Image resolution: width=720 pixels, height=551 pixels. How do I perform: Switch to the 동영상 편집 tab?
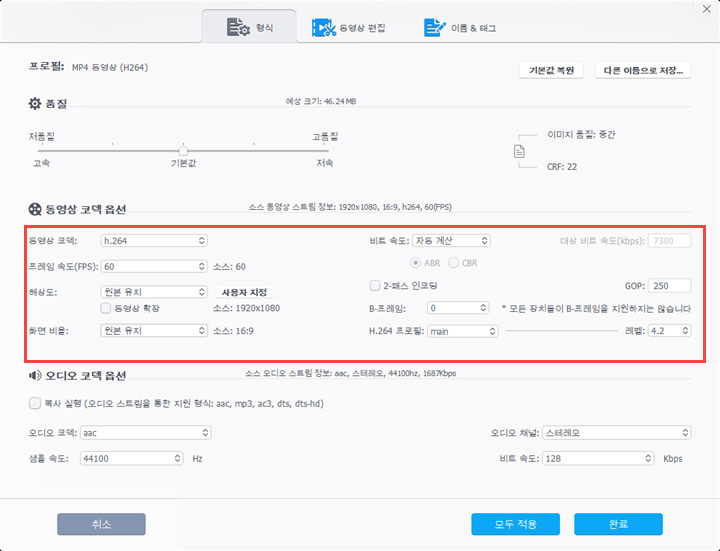coord(348,28)
